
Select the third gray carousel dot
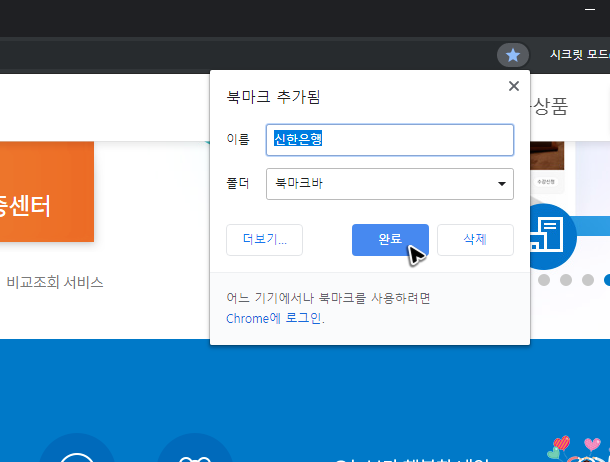click(588, 280)
